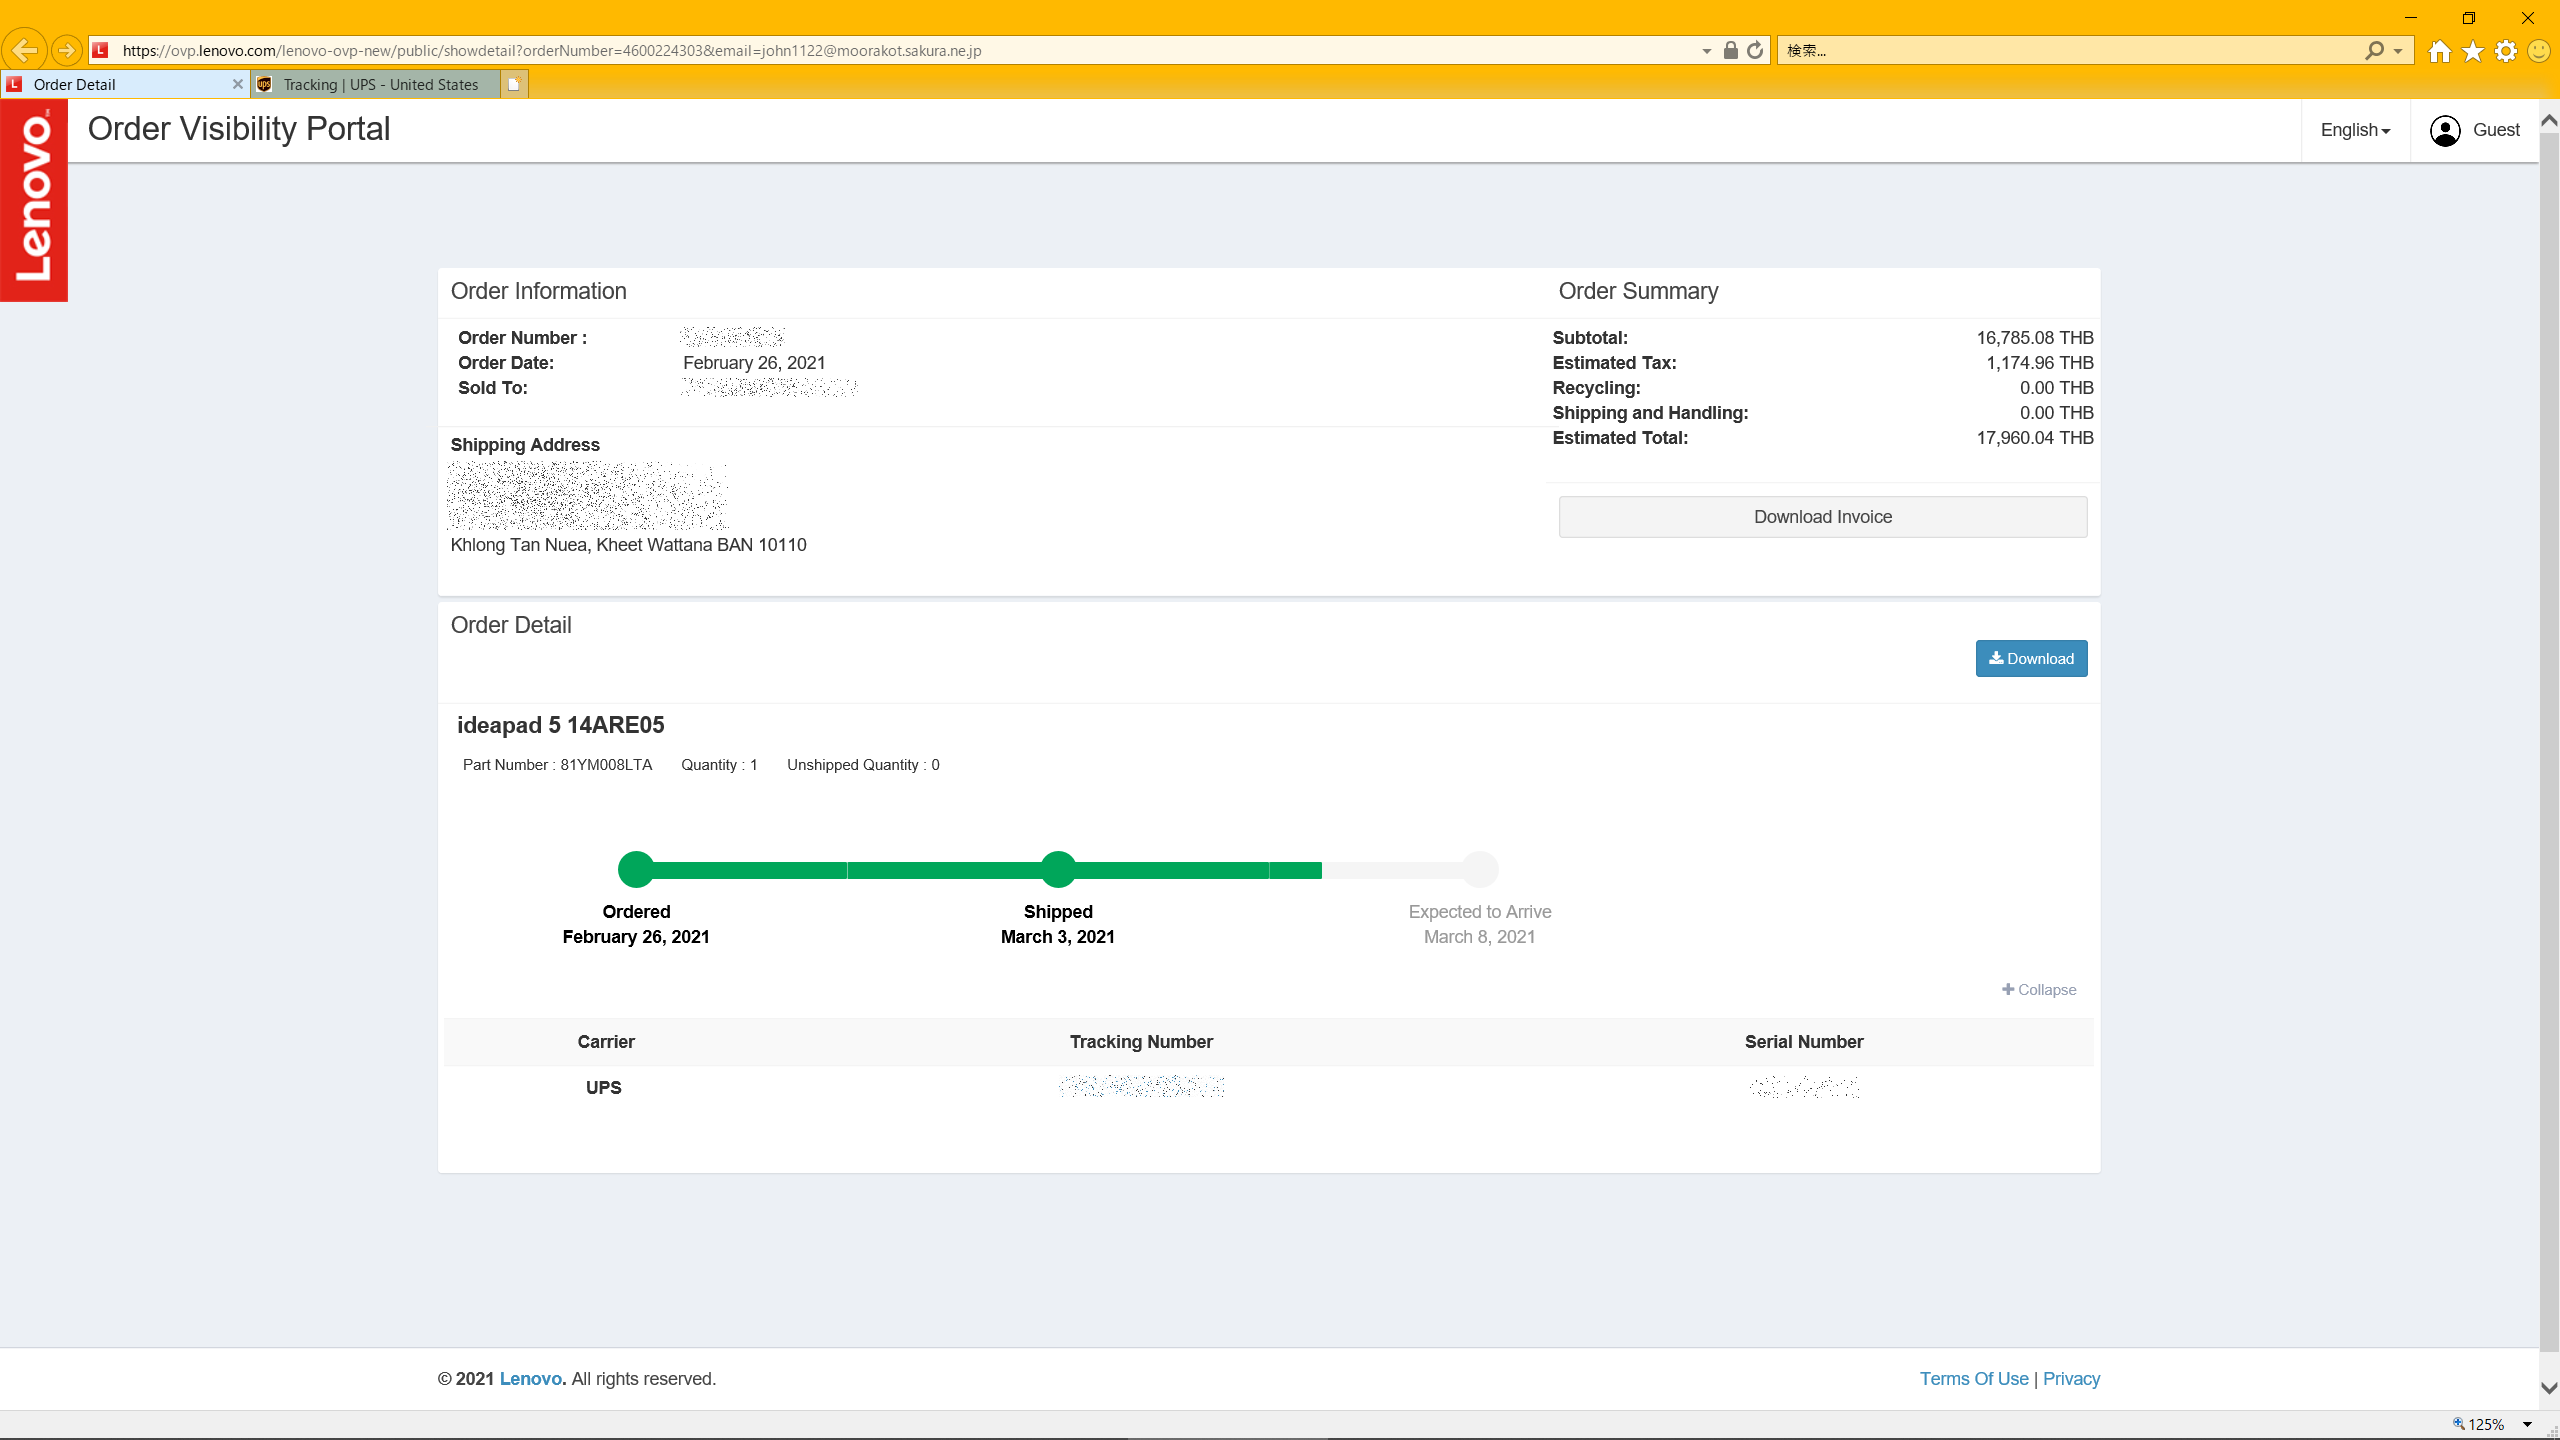This screenshot has width=2560, height=1440.
Task: Click the UPS tracking number value
Action: coord(1141,1086)
